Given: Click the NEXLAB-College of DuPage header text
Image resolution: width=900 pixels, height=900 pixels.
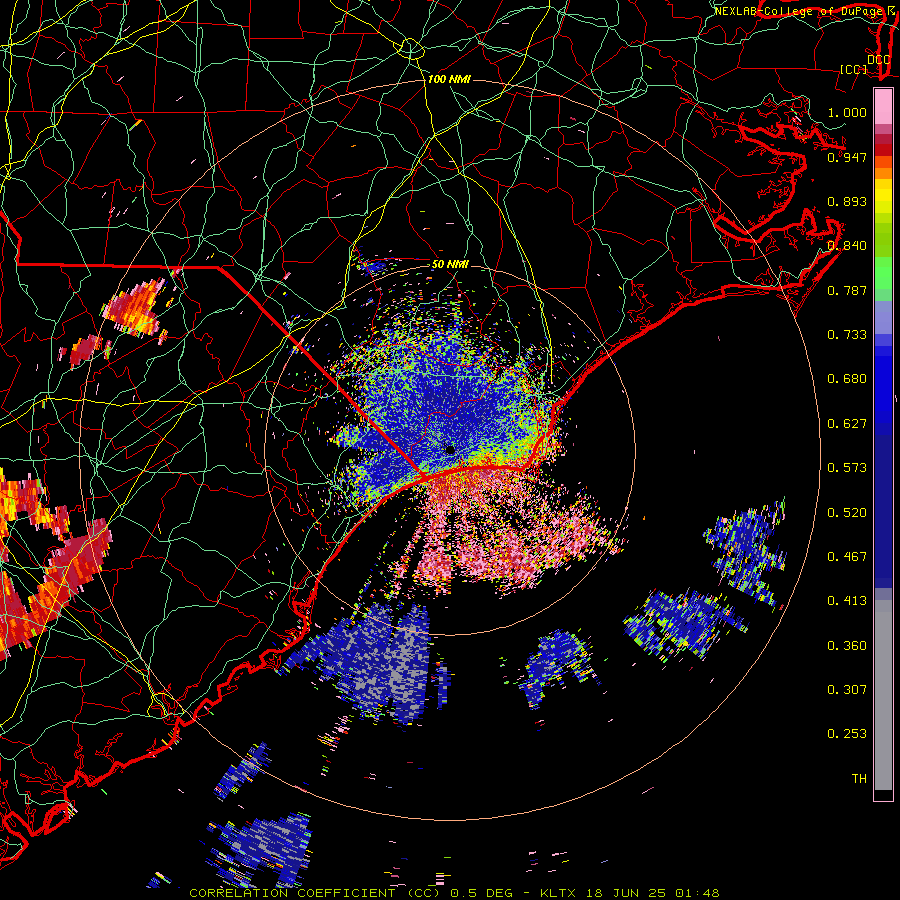Looking at the screenshot, I should coord(800,11).
